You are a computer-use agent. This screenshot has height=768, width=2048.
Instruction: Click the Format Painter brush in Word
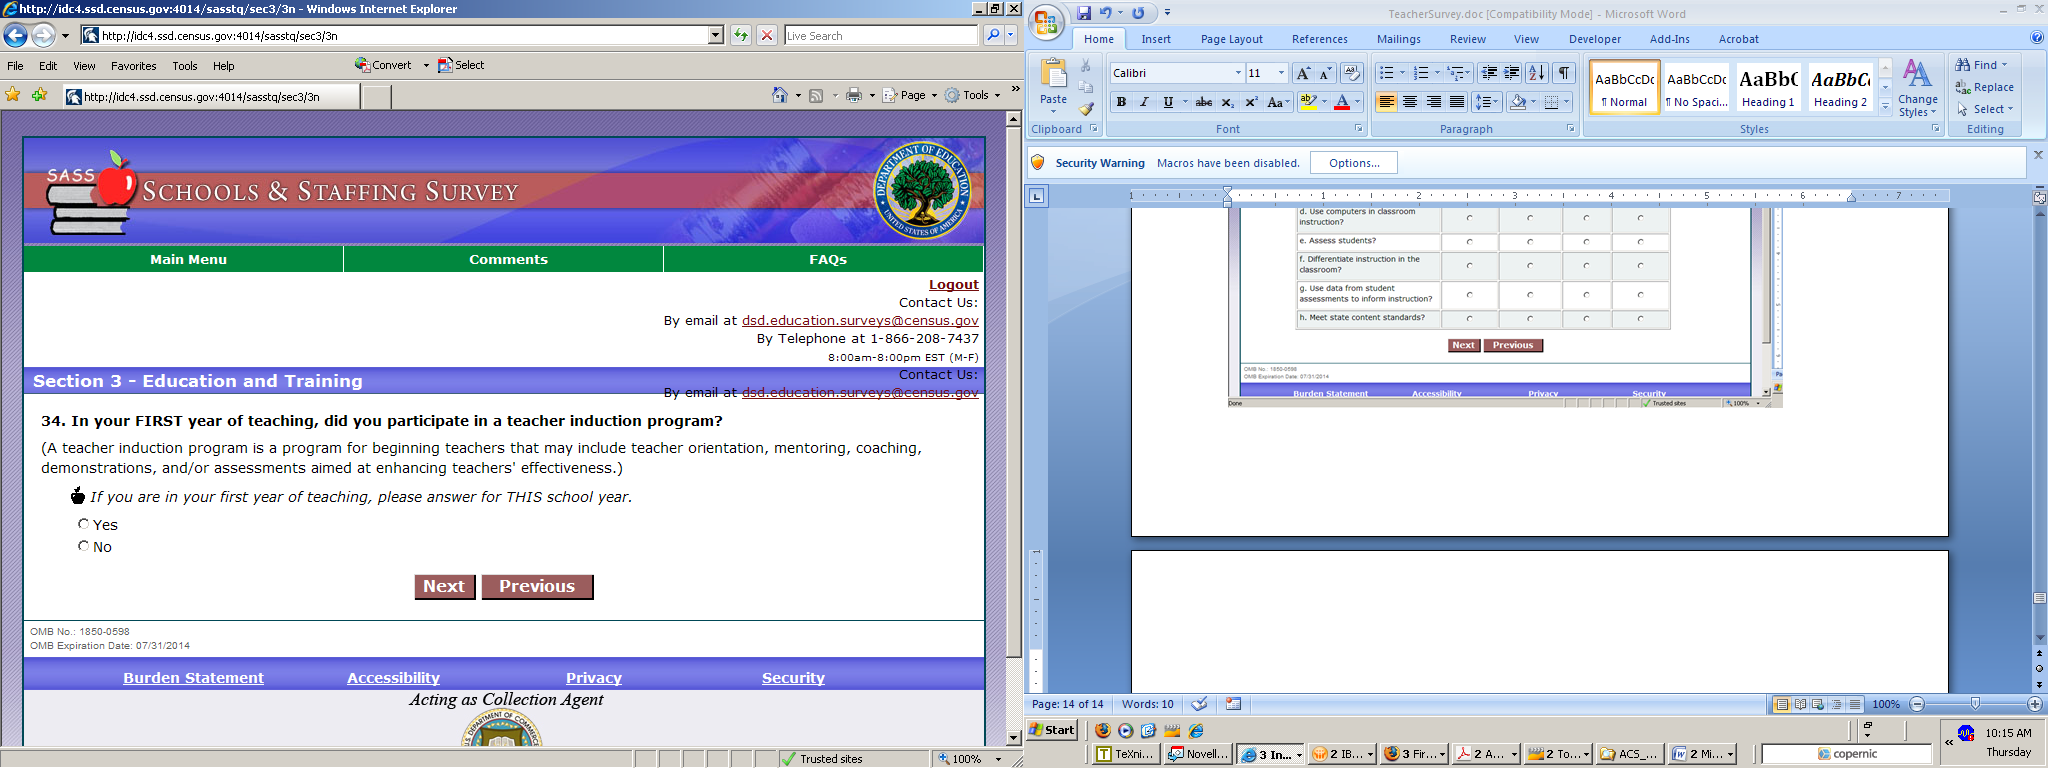(1086, 109)
